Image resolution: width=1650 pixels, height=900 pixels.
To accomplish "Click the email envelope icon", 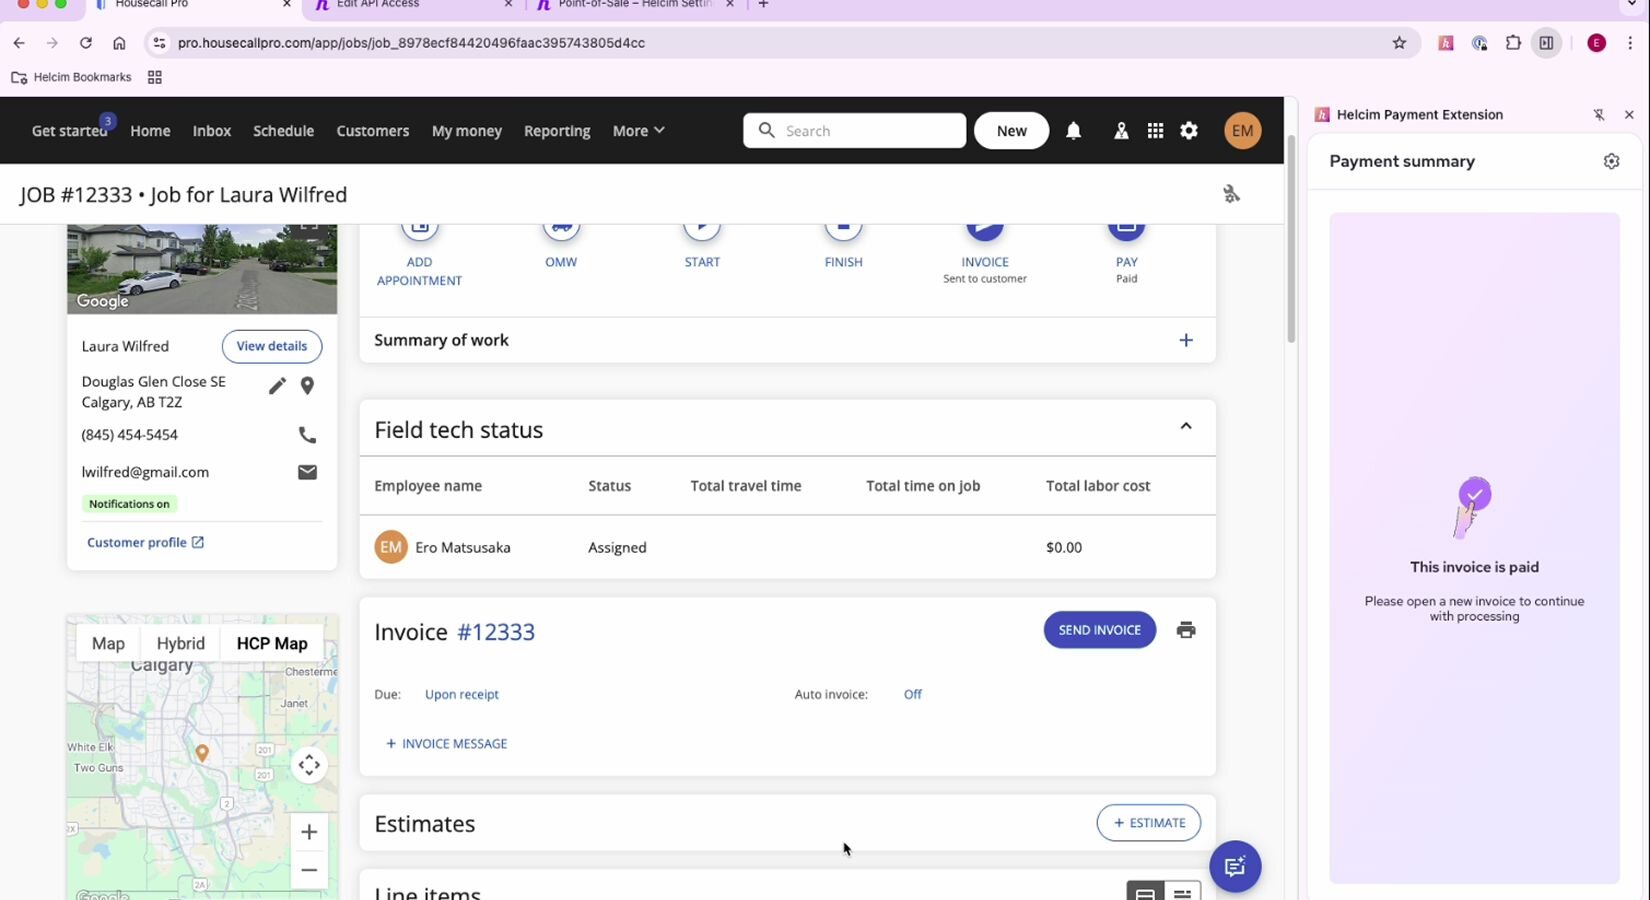I will point(307,472).
